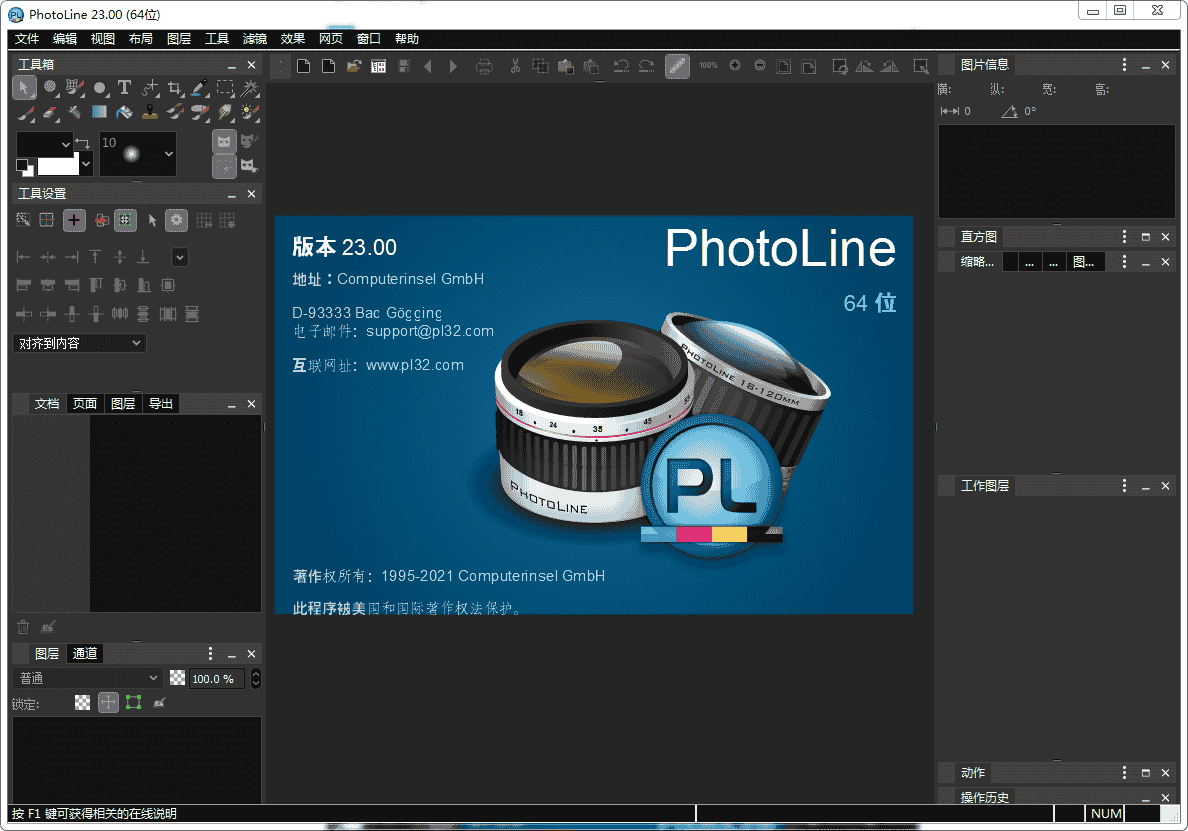The height and width of the screenshot is (831, 1188).
Task: Open the 滤镜 menu
Action: (x=255, y=39)
